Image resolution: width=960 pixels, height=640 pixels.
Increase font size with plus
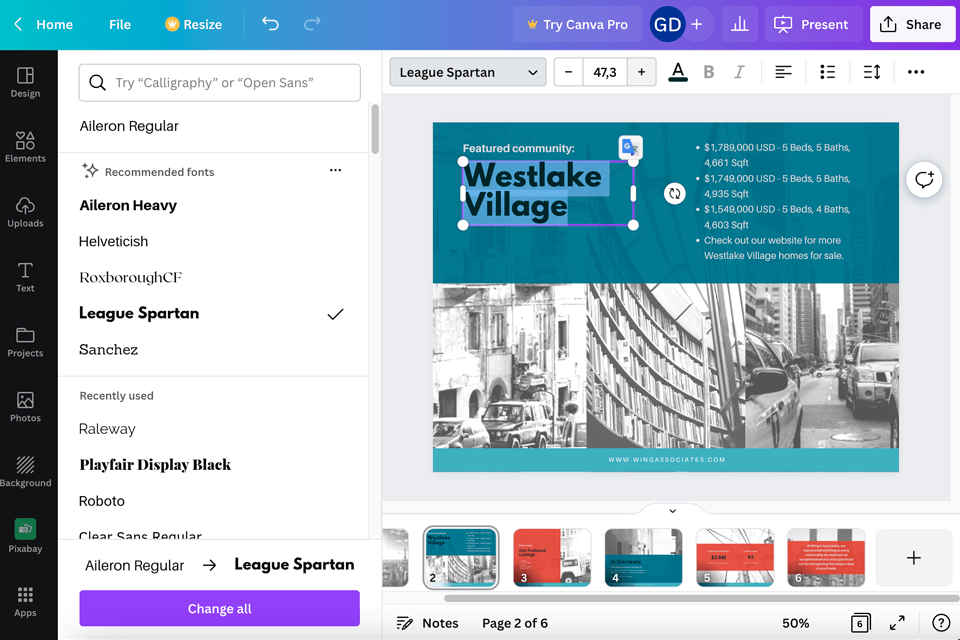[641, 72]
